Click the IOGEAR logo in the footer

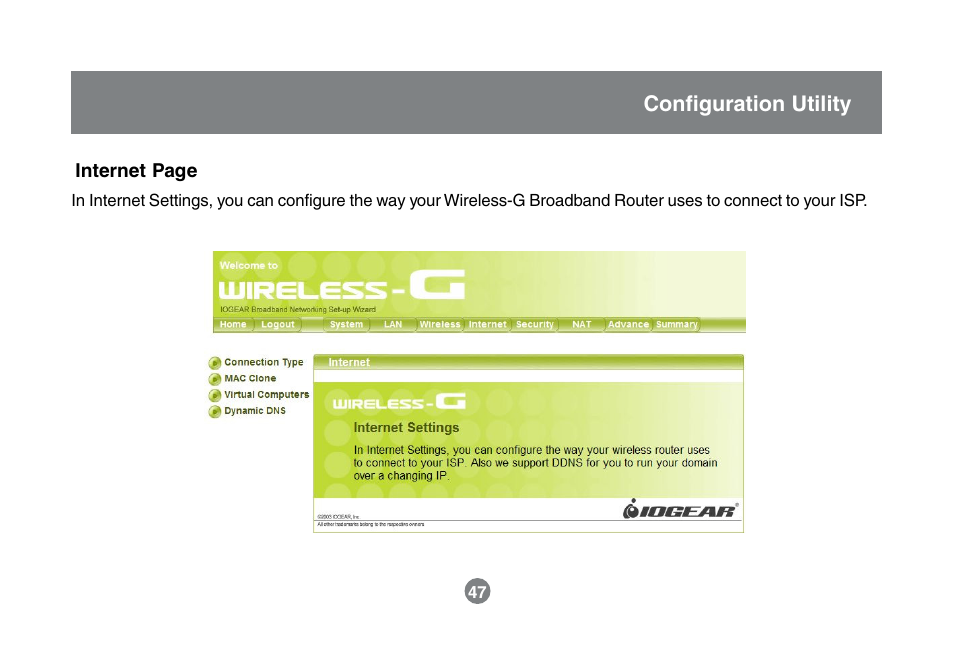point(680,509)
